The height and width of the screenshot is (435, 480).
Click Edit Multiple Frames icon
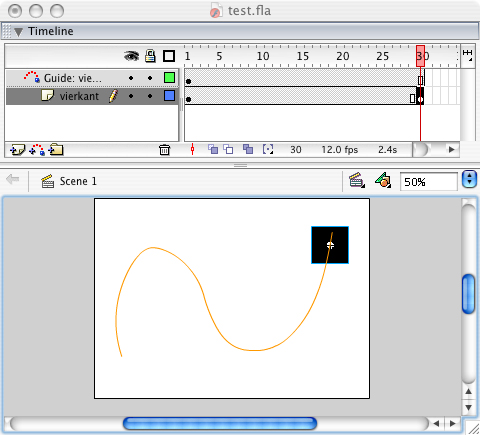tap(248, 149)
